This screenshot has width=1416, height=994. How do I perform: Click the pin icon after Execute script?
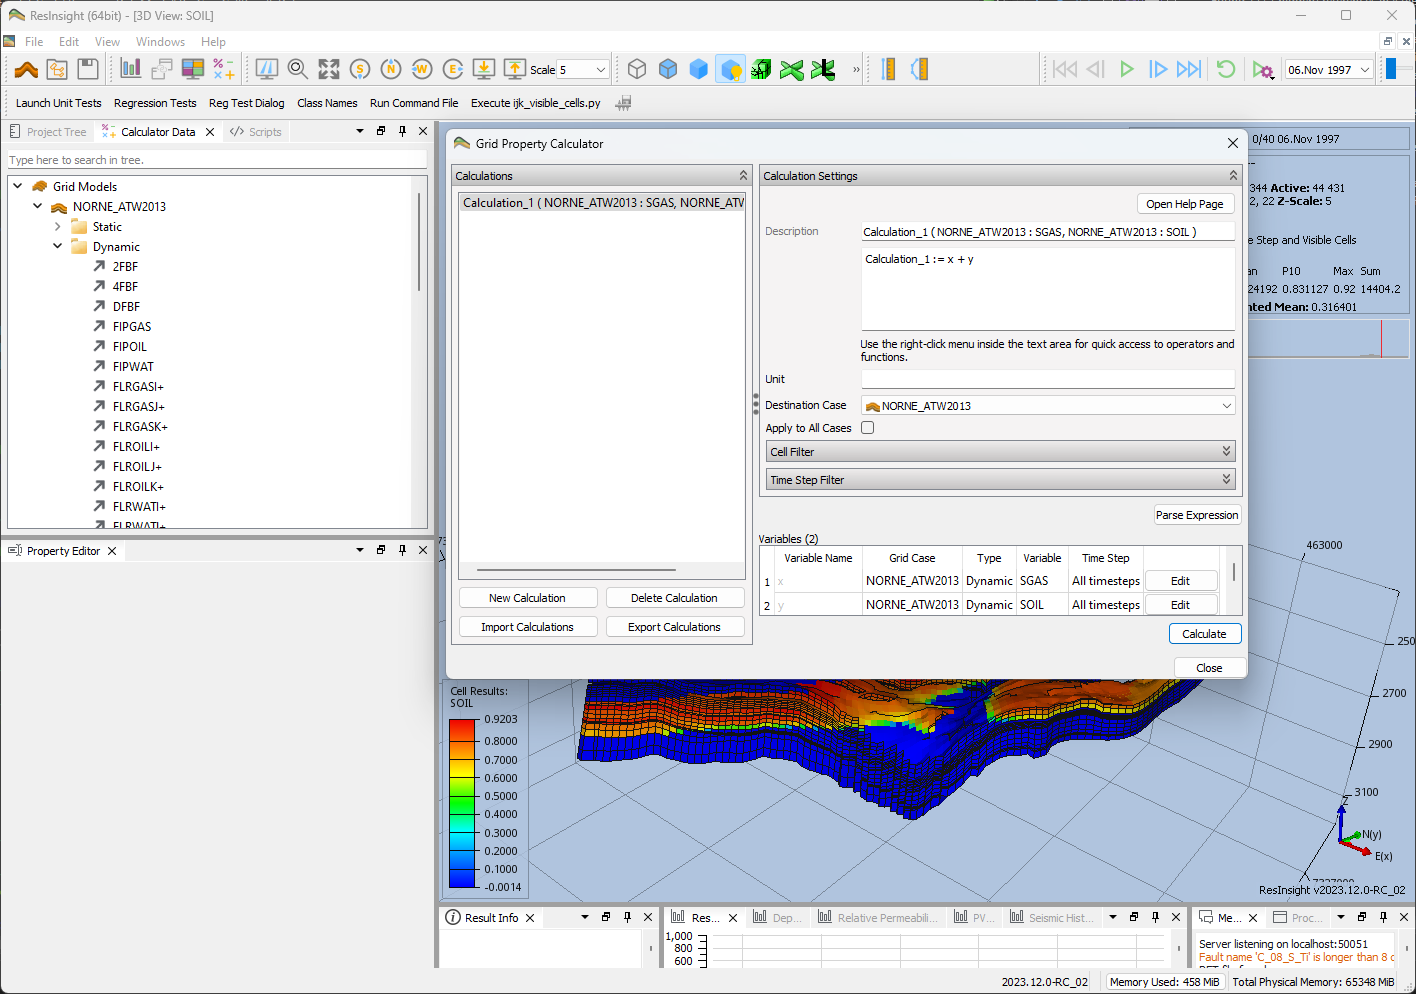point(624,103)
